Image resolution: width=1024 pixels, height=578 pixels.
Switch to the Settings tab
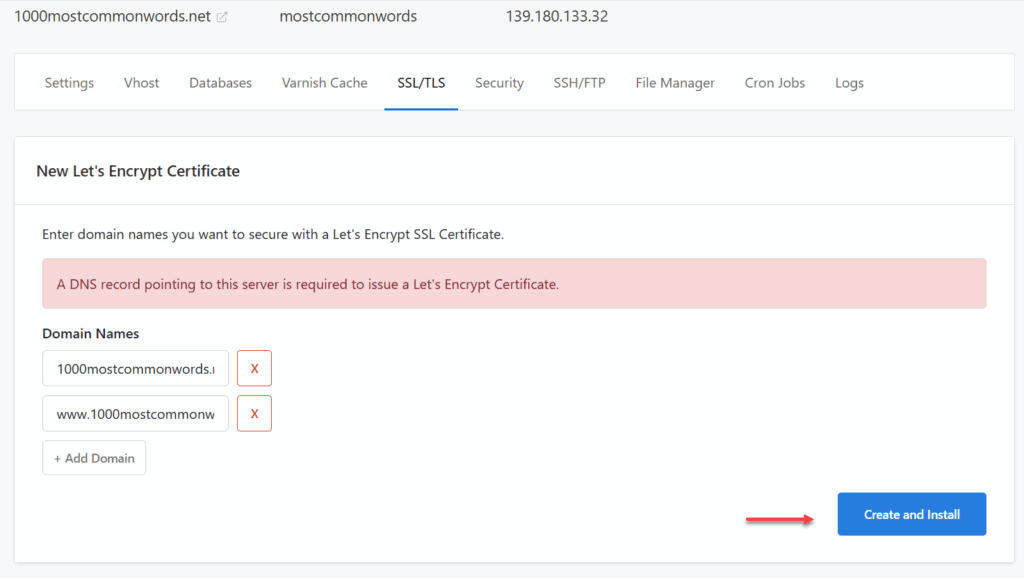pos(68,83)
